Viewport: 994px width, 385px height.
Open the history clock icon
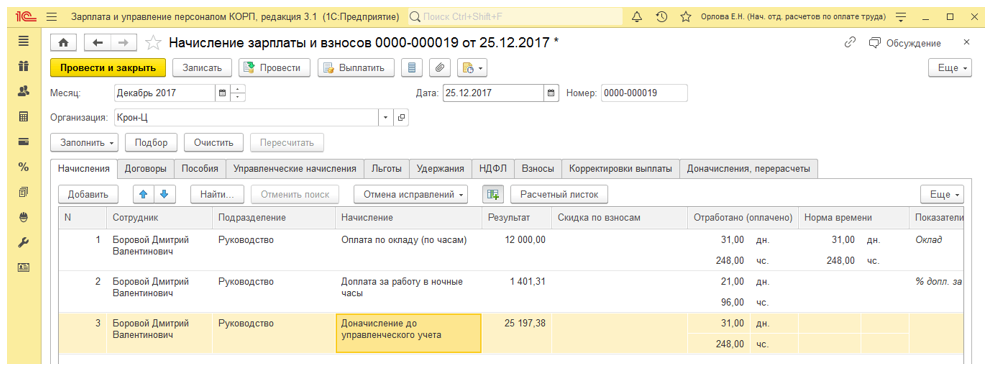[661, 16]
